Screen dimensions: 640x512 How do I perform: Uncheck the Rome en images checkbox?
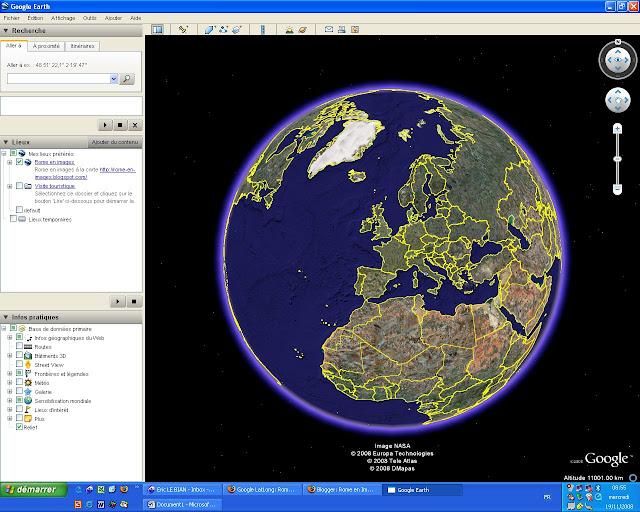pyautogui.click(x=19, y=162)
